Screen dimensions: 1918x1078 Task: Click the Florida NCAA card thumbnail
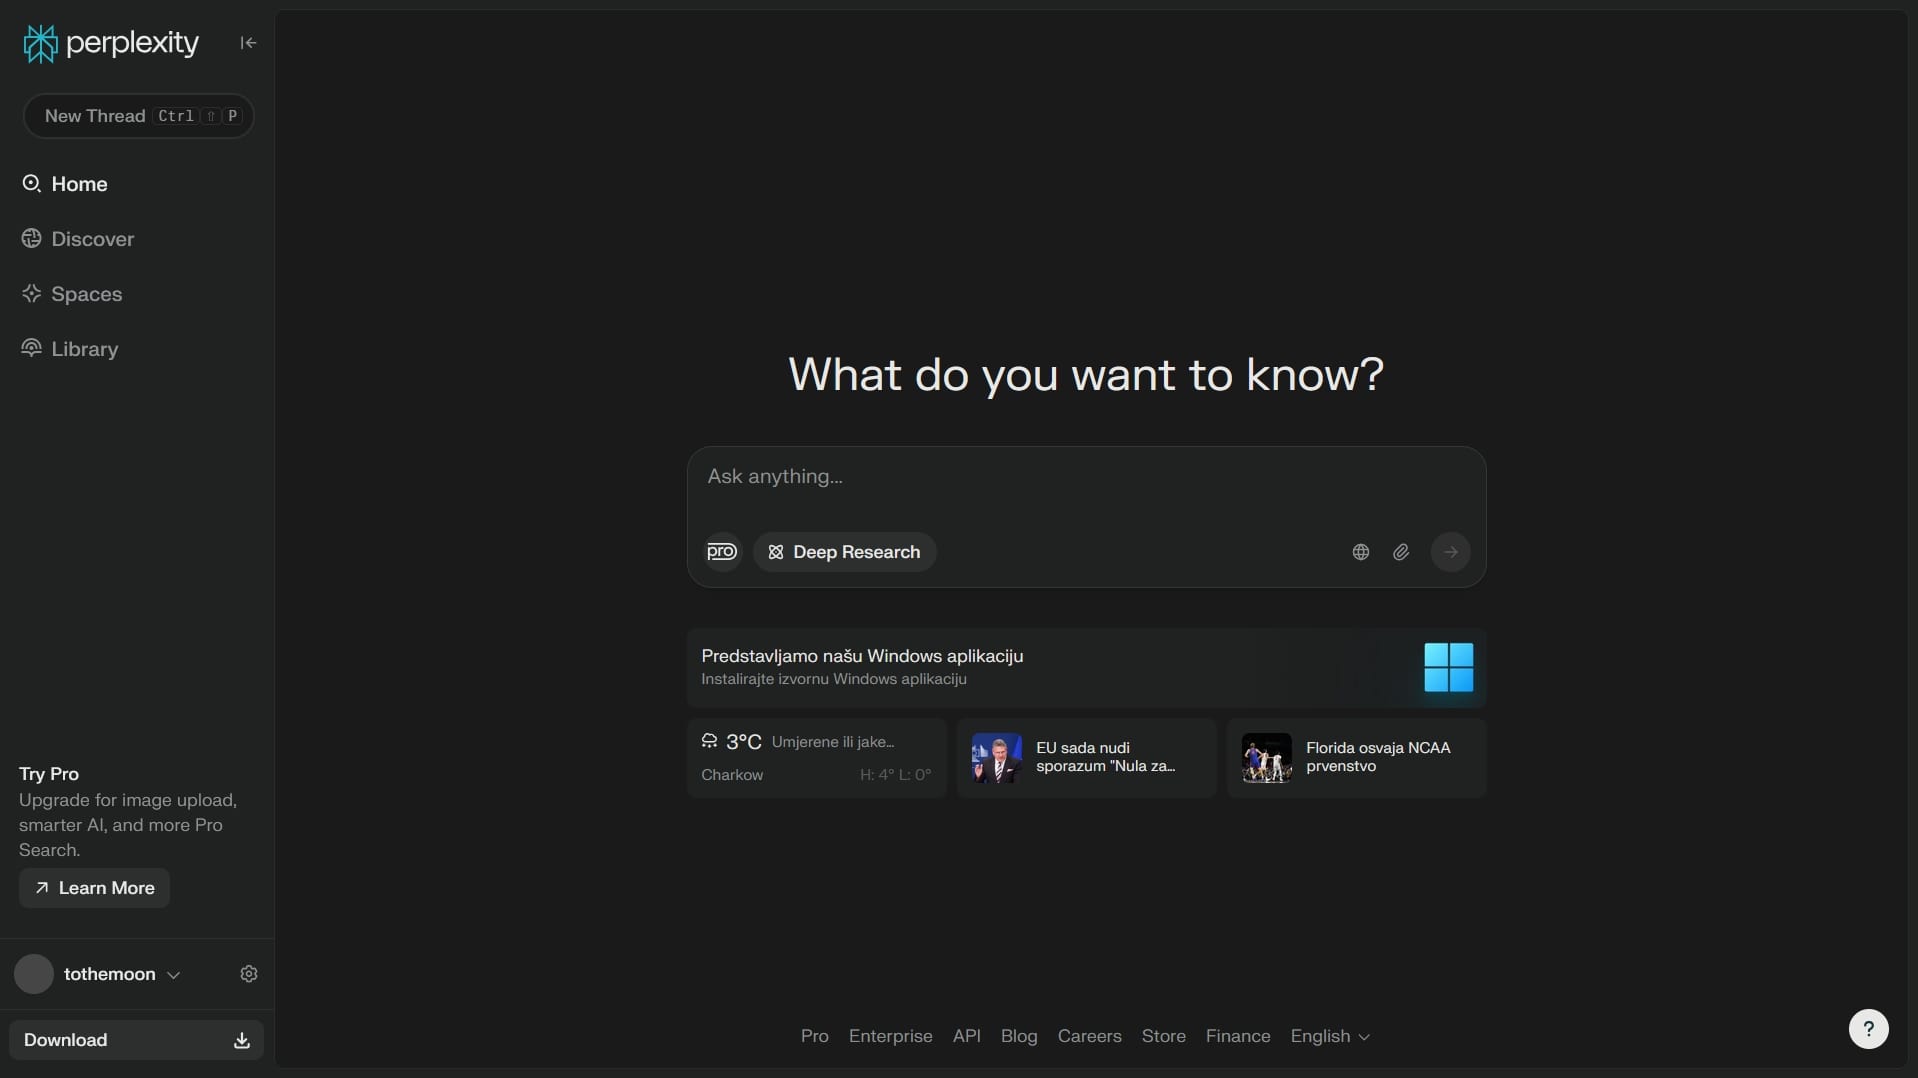[1267, 758]
